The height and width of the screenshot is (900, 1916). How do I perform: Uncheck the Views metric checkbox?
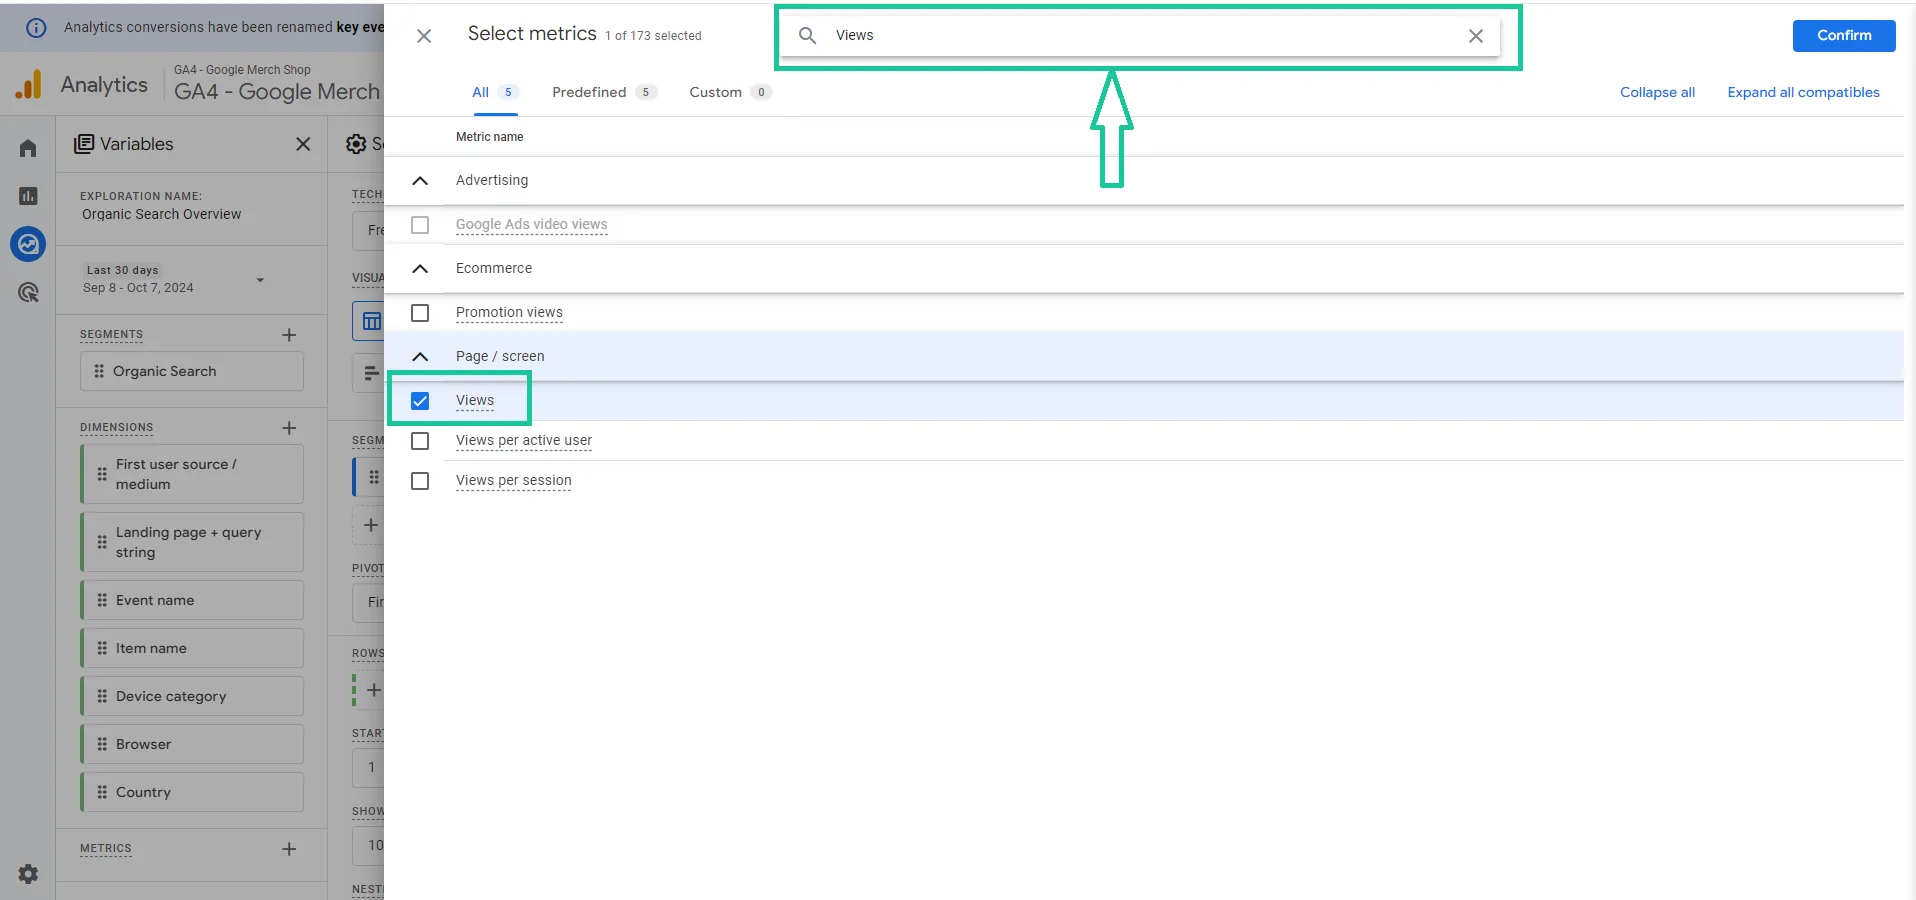[420, 401]
